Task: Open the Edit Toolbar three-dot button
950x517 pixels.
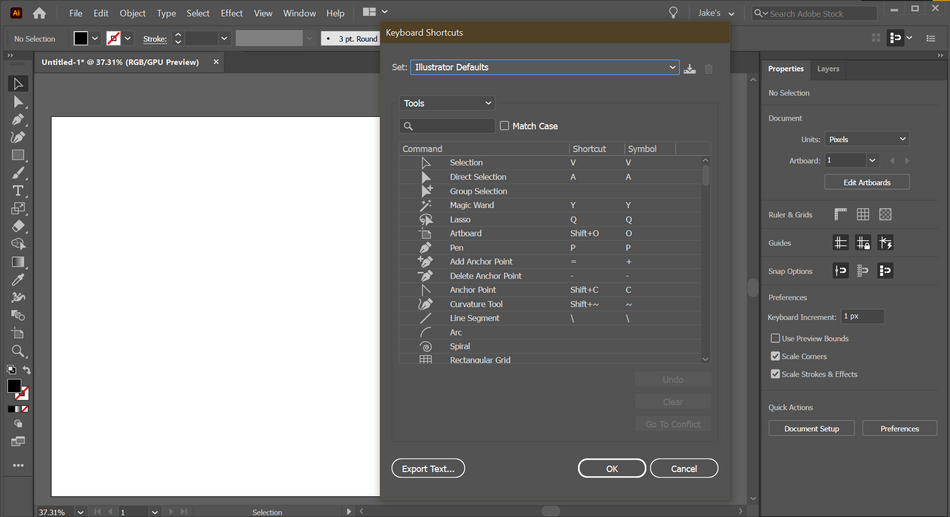Action: tap(18, 465)
